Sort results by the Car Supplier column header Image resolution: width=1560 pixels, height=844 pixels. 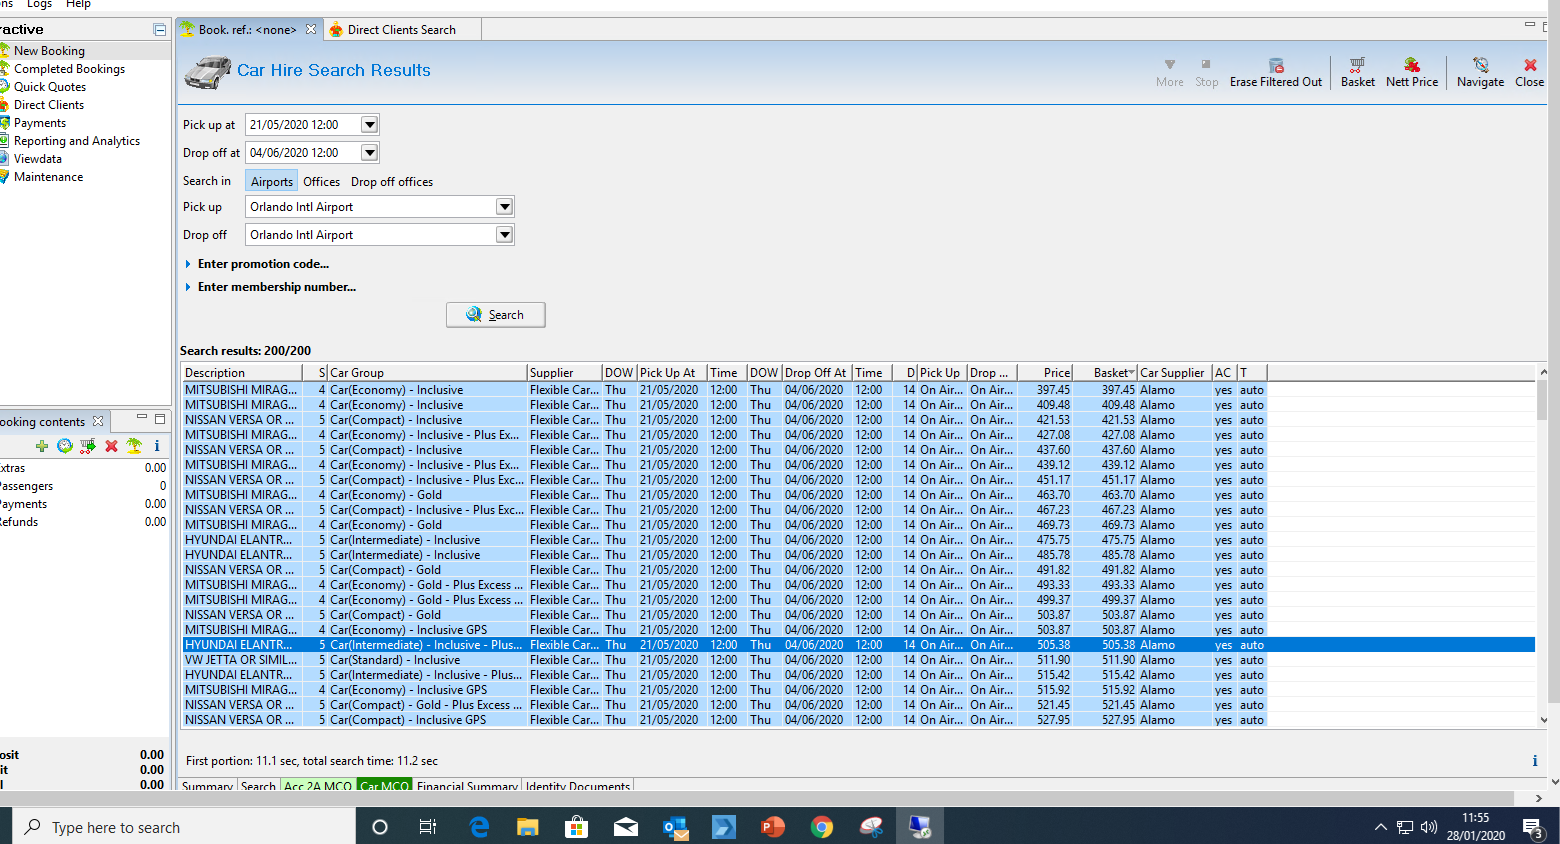[1174, 373]
